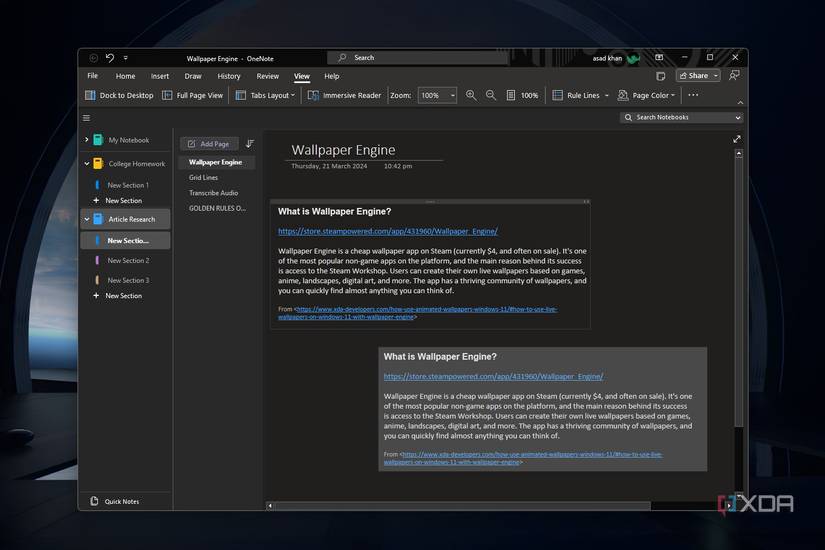825x550 pixels.
Task: Open the Steam store link in second note
Action: point(494,376)
